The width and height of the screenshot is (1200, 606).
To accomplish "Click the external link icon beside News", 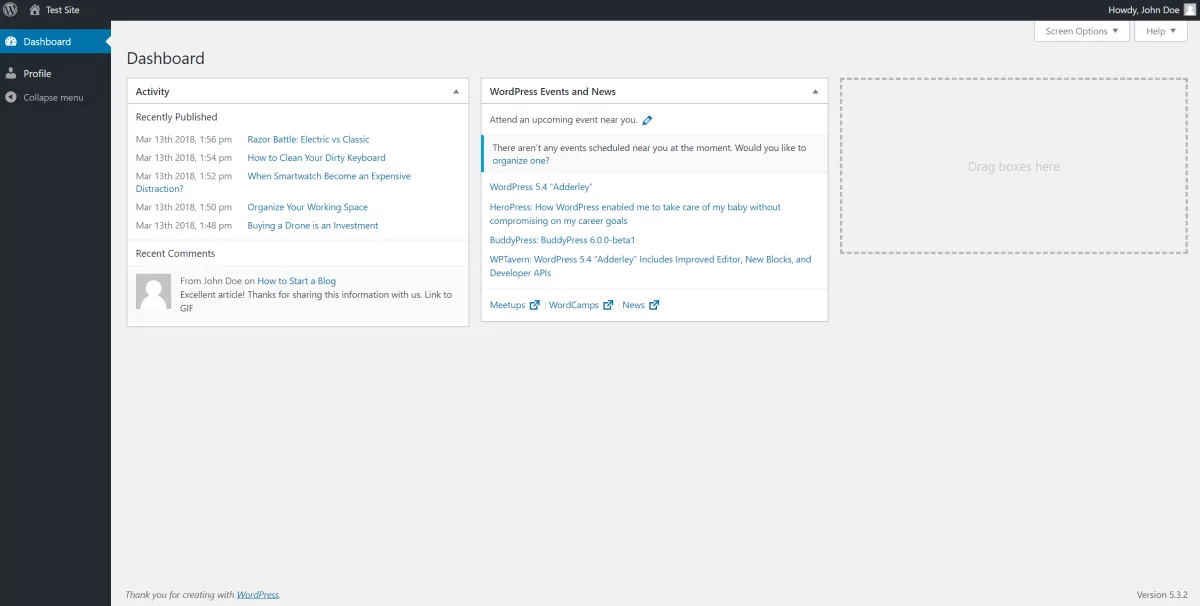I will tap(654, 305).
